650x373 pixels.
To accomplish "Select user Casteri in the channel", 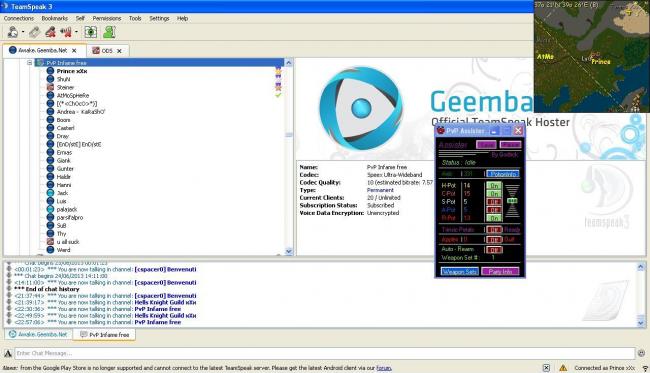I will tap(65, 128).
